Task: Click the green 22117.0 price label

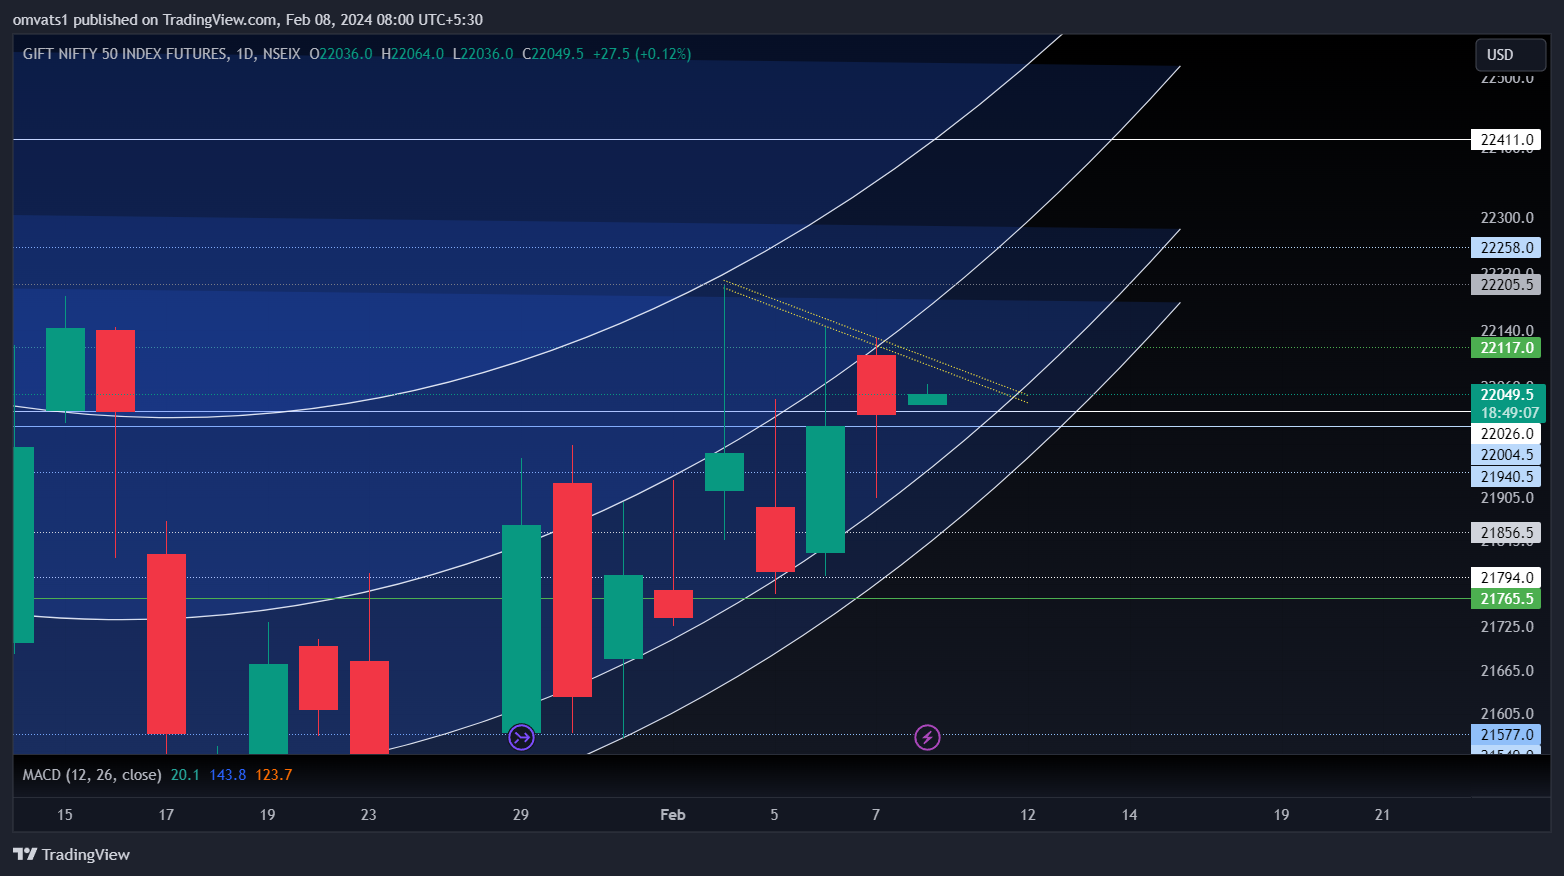Action: click(x=1506, y=348)
